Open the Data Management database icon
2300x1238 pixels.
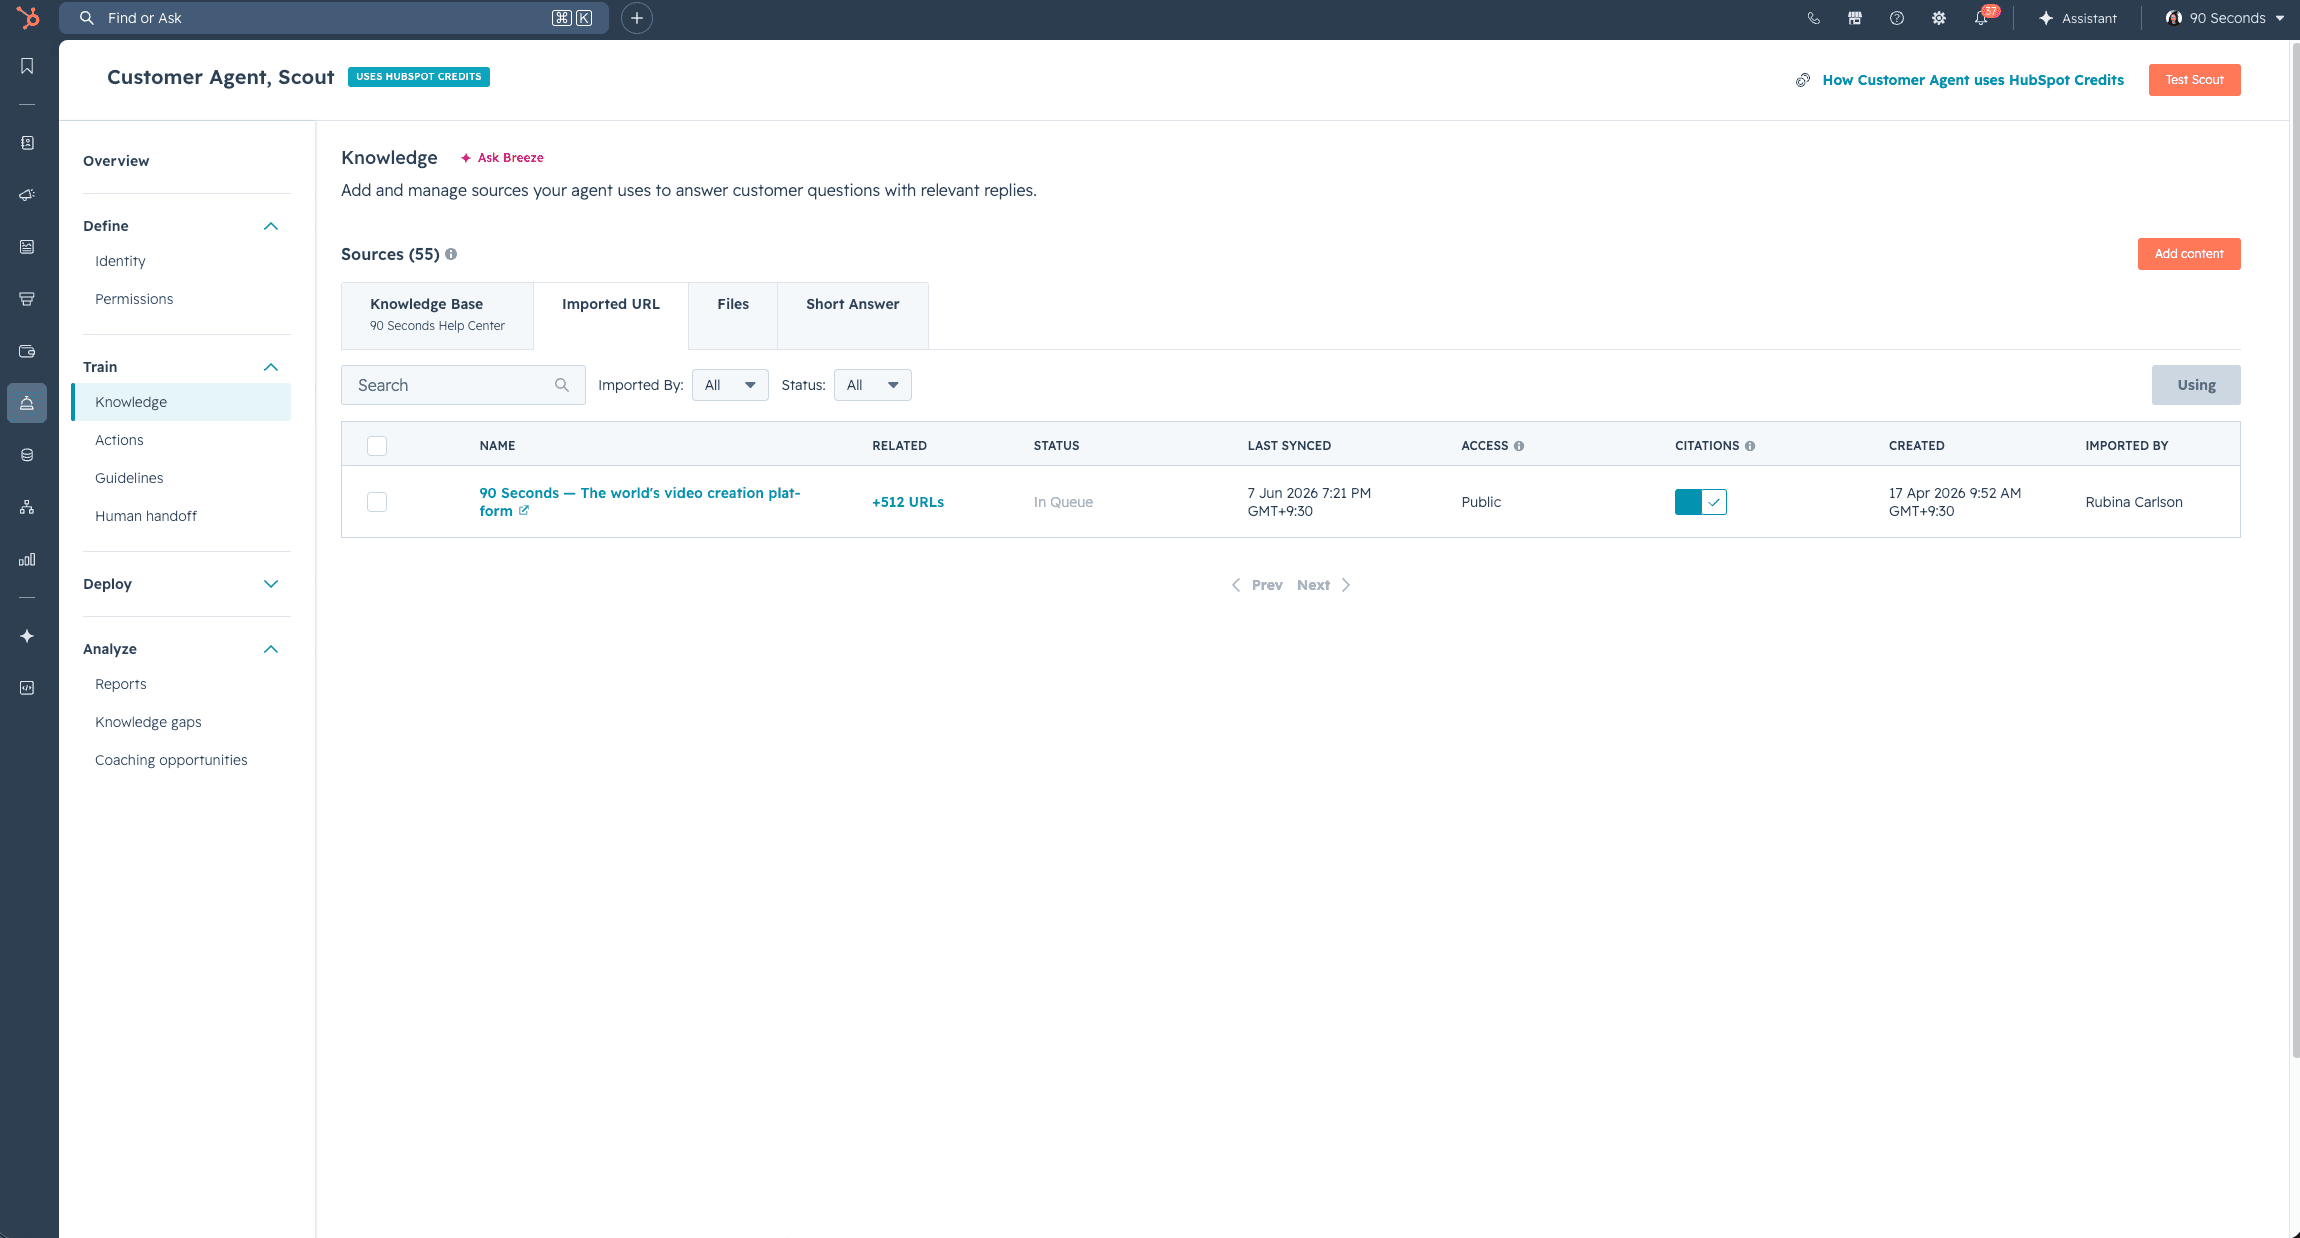(27, 455)
